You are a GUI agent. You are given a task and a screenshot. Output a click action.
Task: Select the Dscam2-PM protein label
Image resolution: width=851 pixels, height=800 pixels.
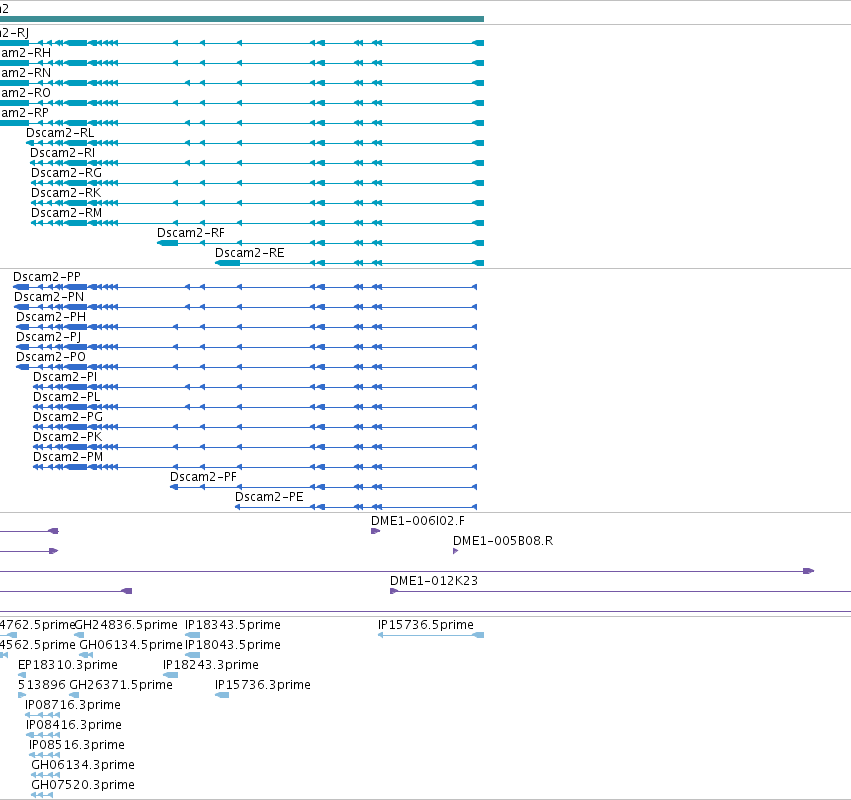[x=68, y=458]
